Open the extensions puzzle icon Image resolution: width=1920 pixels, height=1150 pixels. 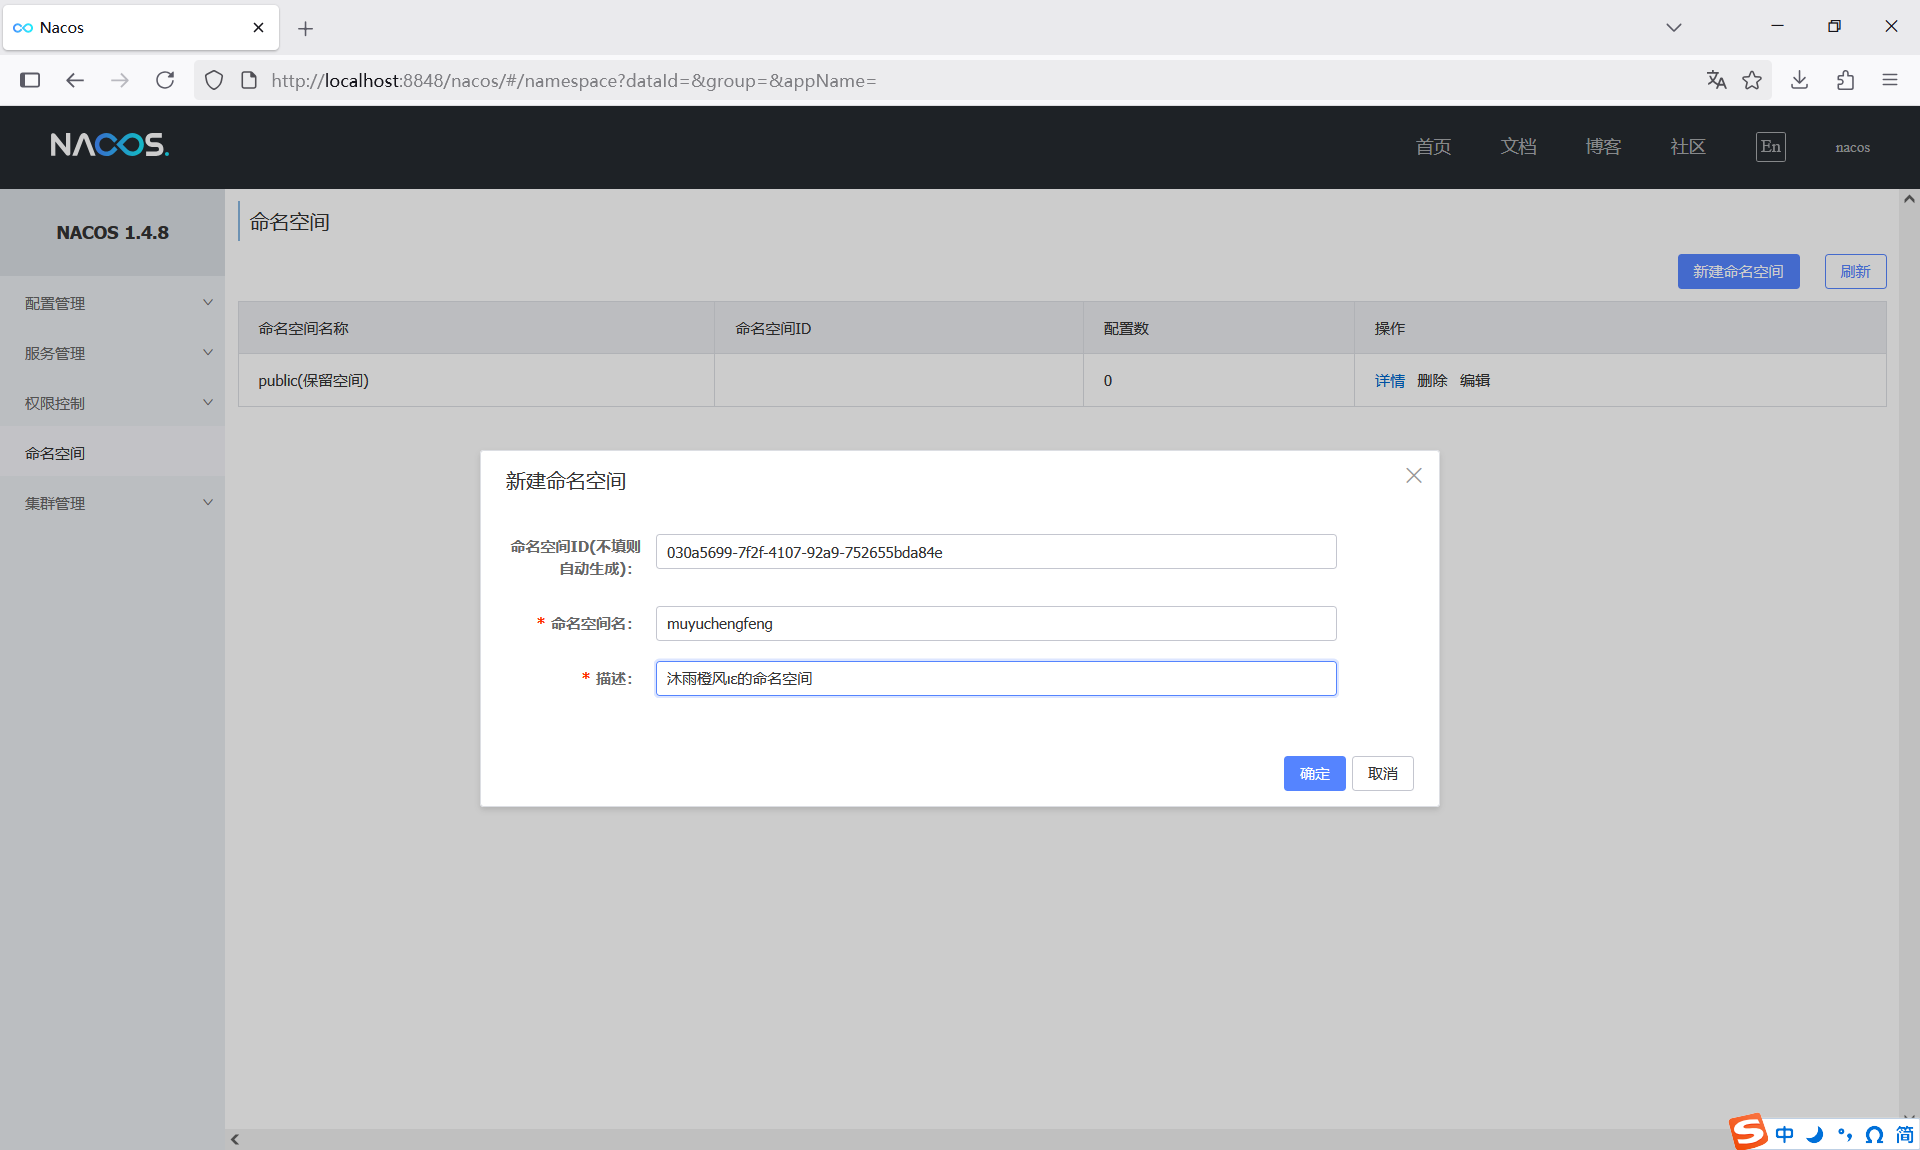[x=1845, y=80]
